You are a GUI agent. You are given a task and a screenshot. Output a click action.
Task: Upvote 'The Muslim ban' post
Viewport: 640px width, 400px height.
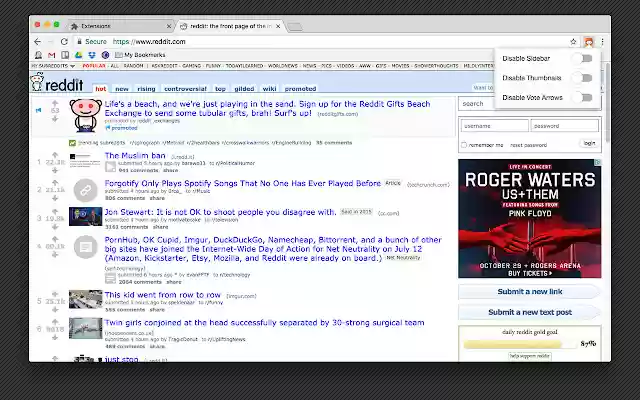point(55,155)
